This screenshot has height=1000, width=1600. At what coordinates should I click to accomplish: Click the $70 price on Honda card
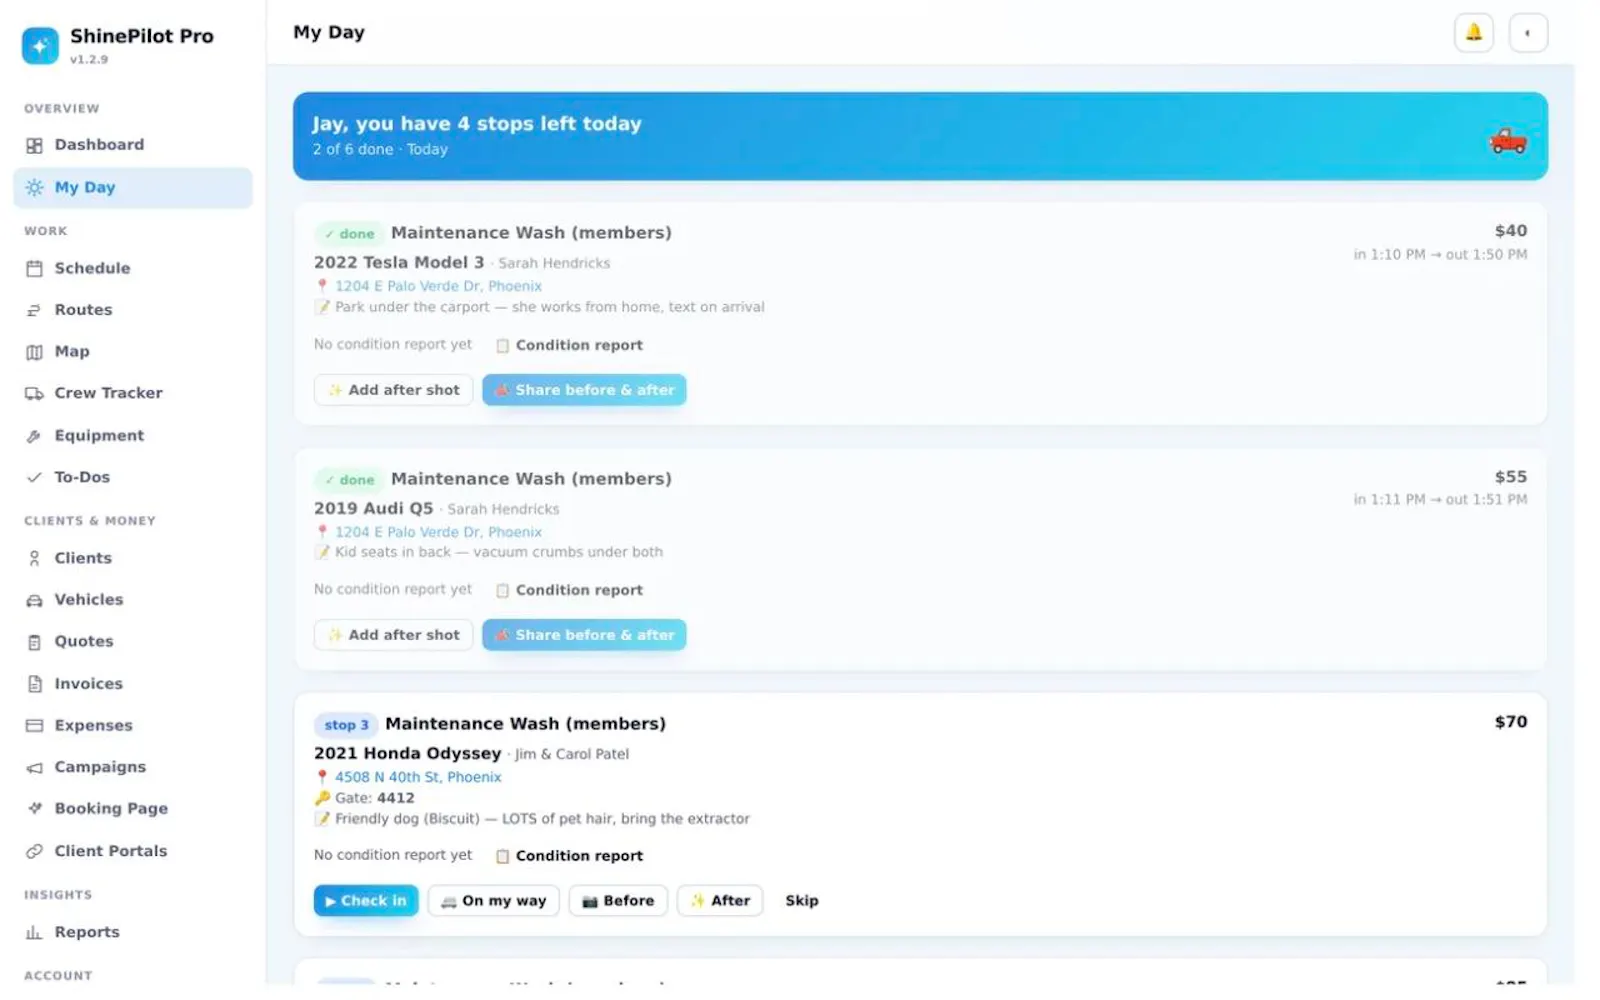tap(1510, 722)
